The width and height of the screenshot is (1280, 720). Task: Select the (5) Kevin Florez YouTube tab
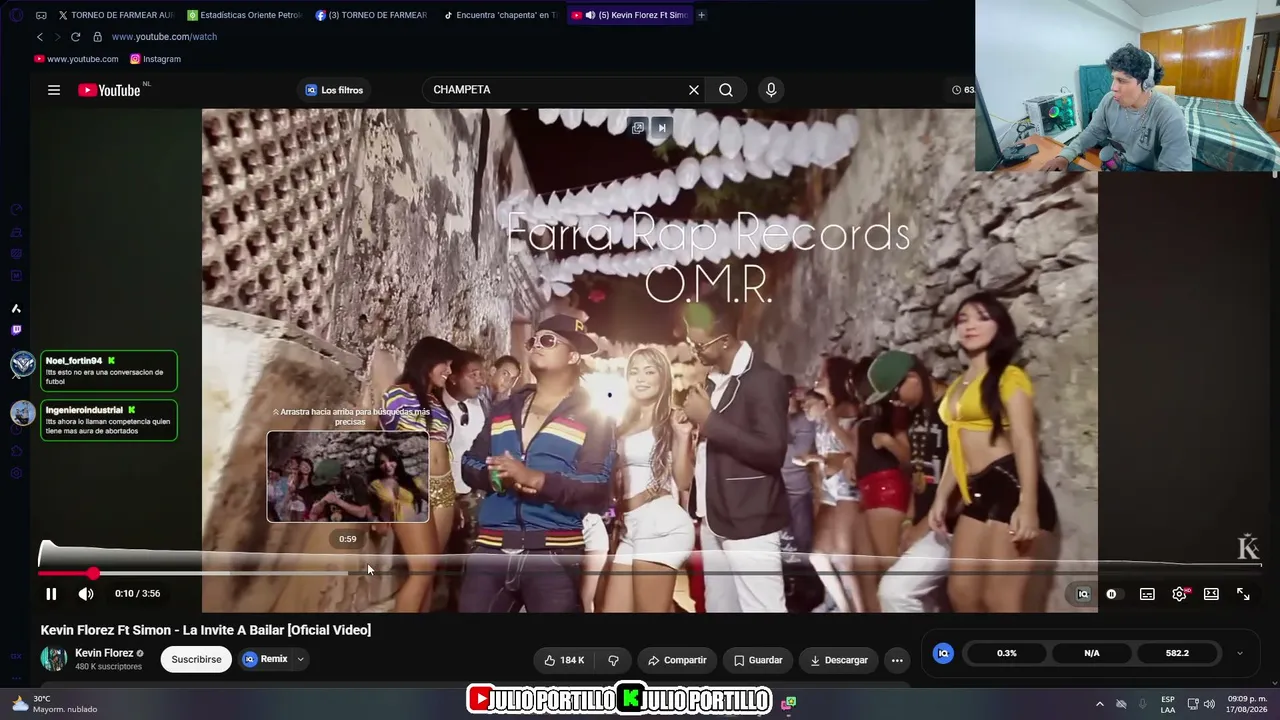(x=630, y=15)
